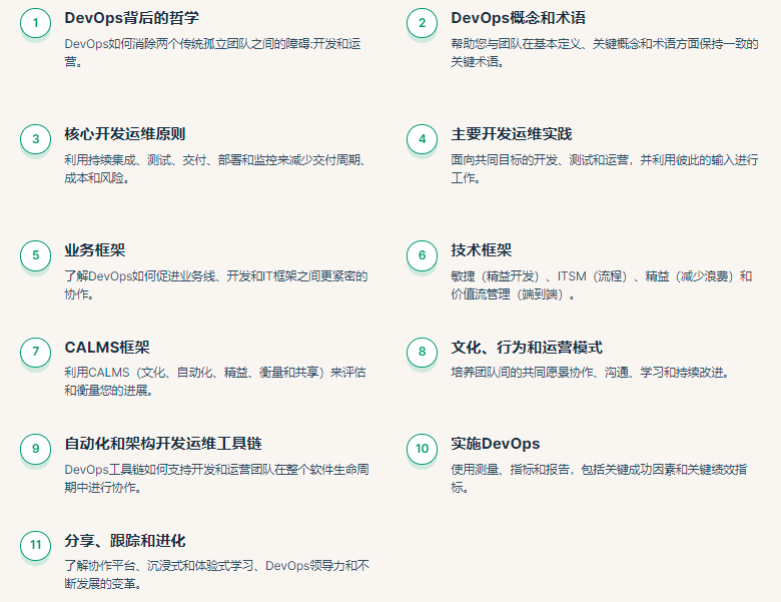Select the "主要开发运维实践" heading
Screen dimensions: 781x602
coord(511,134)
